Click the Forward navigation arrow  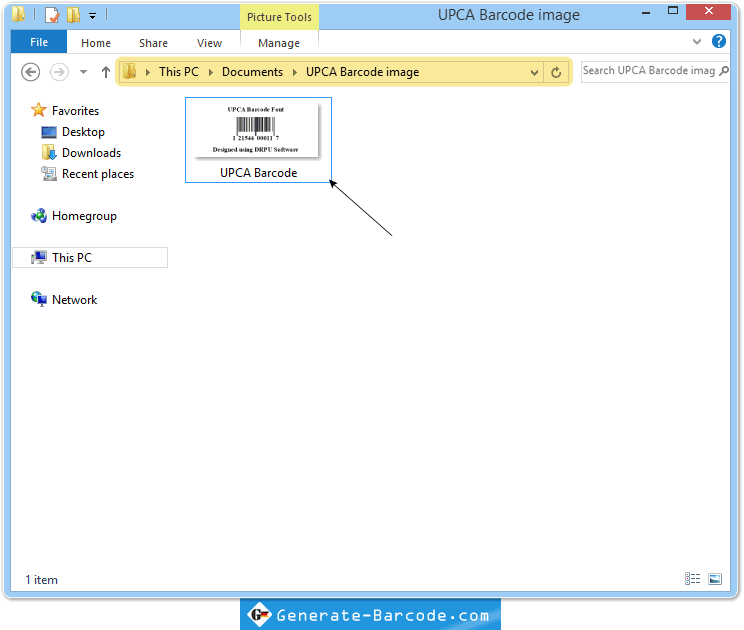coord(59,72)
